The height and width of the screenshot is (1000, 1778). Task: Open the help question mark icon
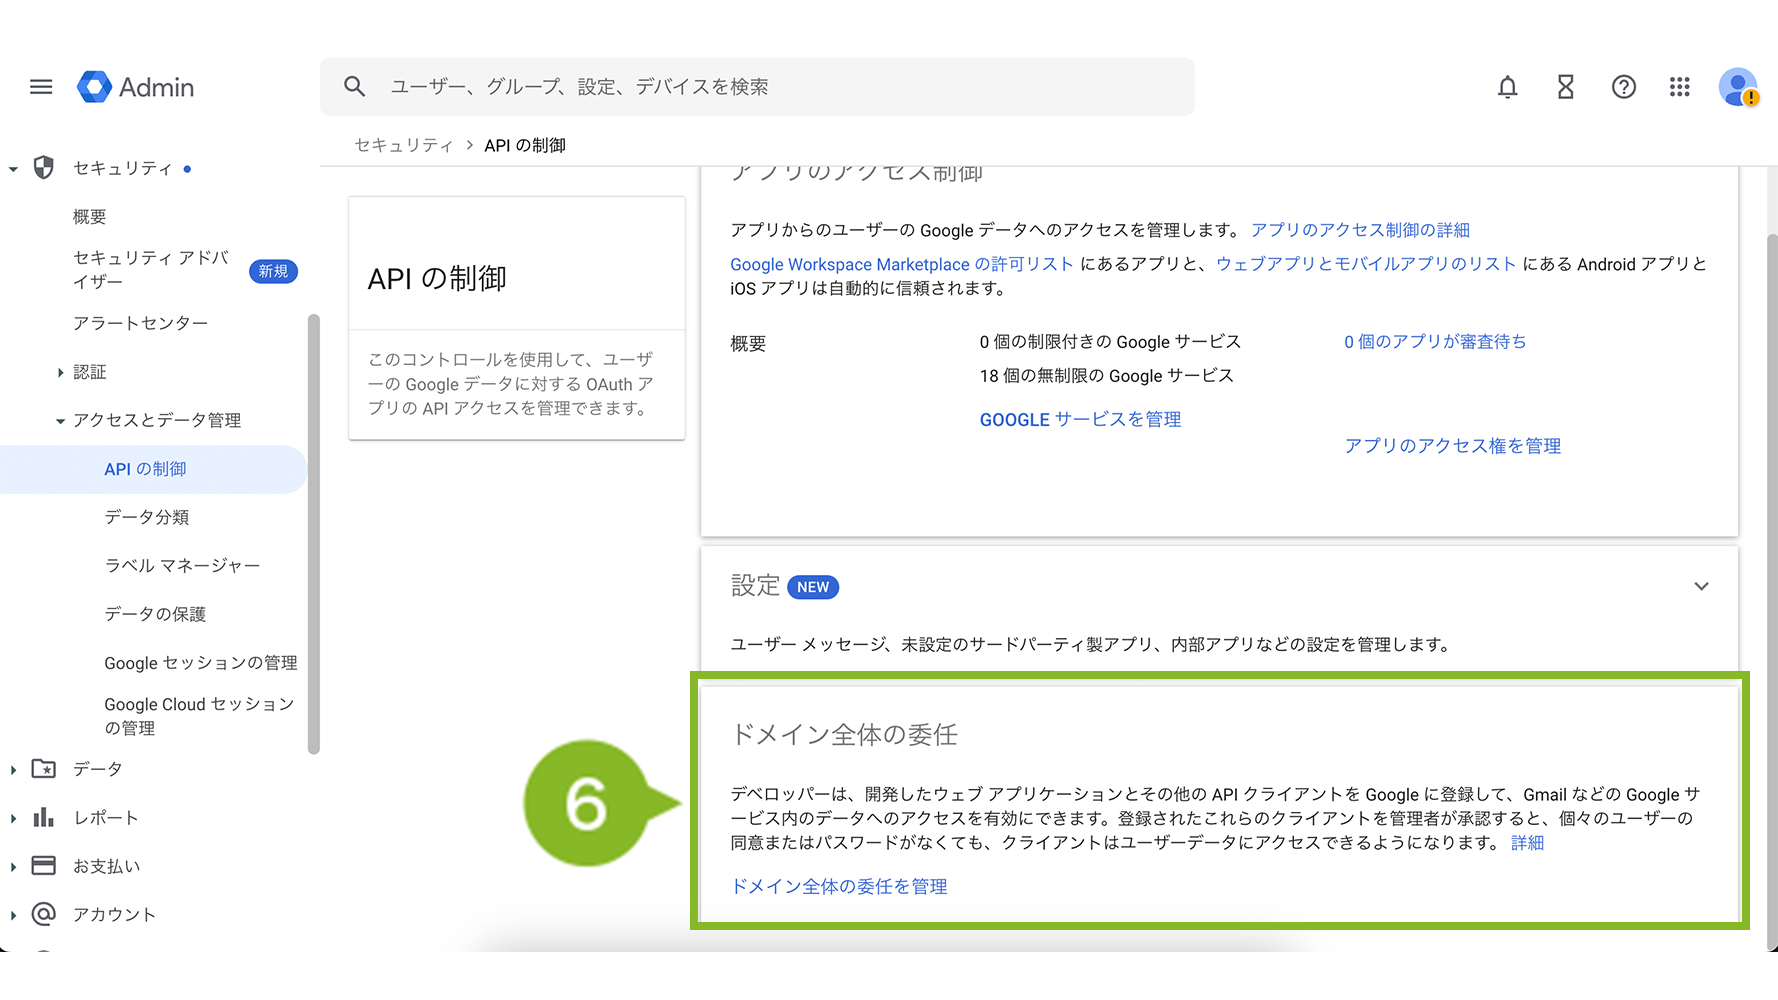pos(1623,87)
